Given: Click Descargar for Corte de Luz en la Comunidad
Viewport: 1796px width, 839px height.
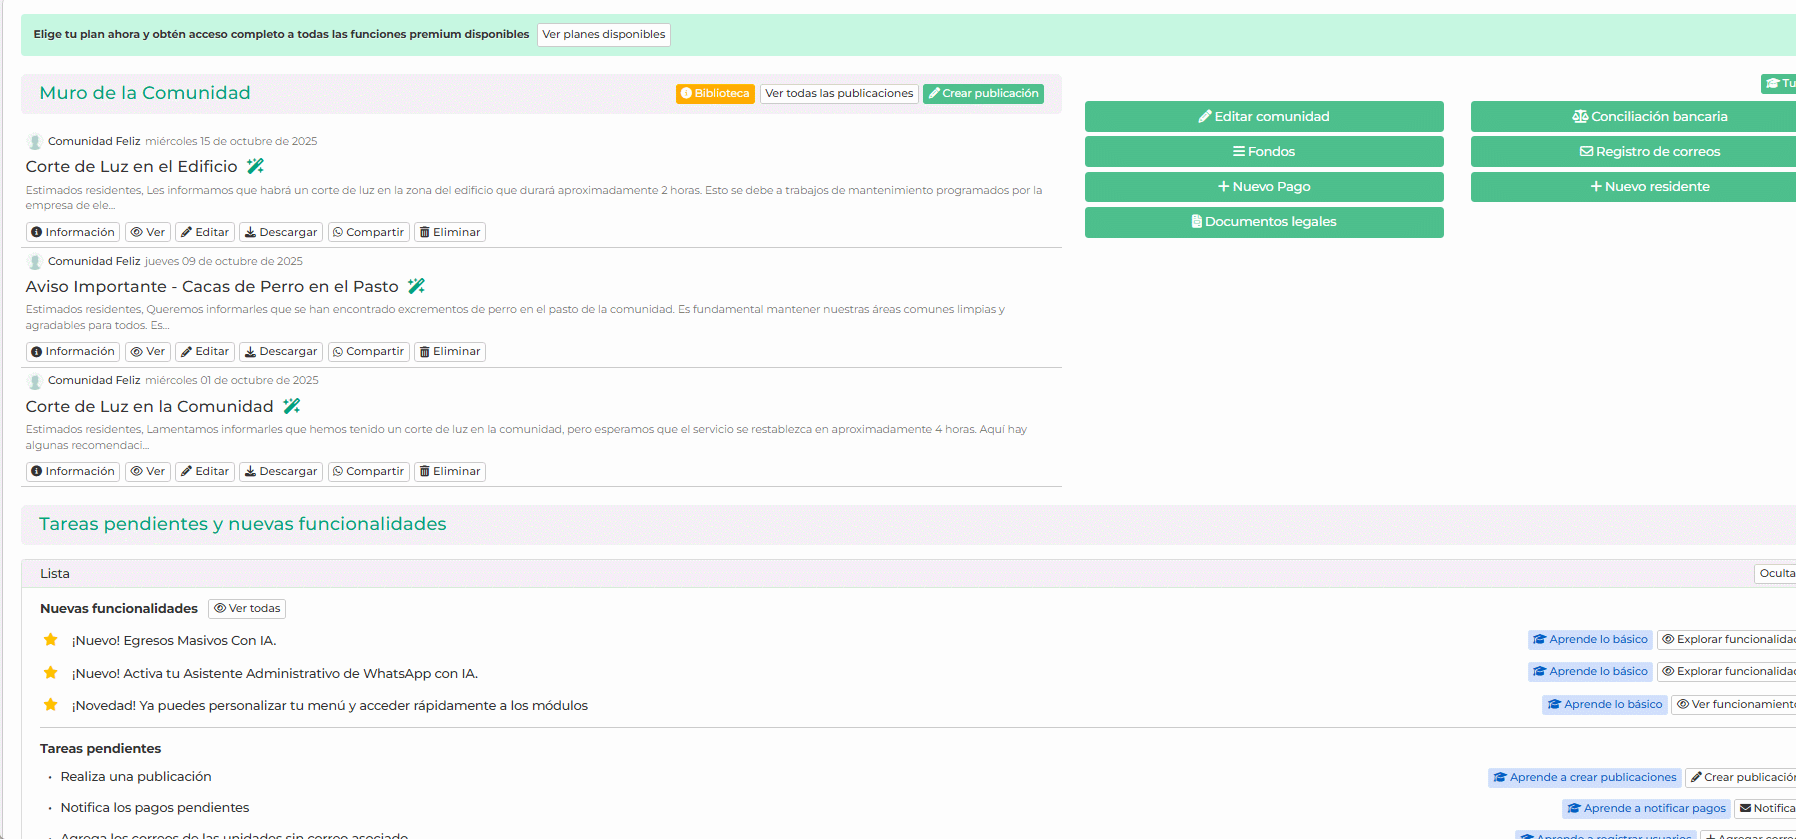Looking at the screenshot, I should point(281,471).
